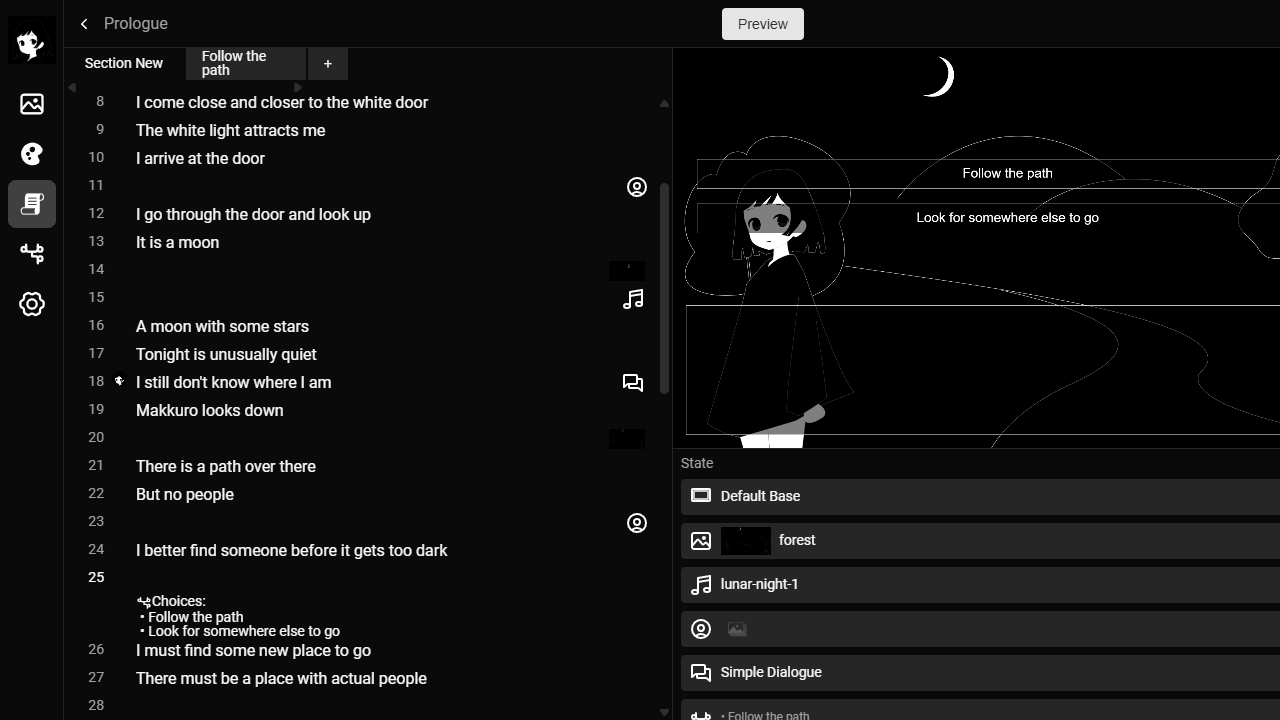Viewport: 1280px width, 720px height.
Task: Select the script scroll icon in sidebar
Action: click(32, 204)
